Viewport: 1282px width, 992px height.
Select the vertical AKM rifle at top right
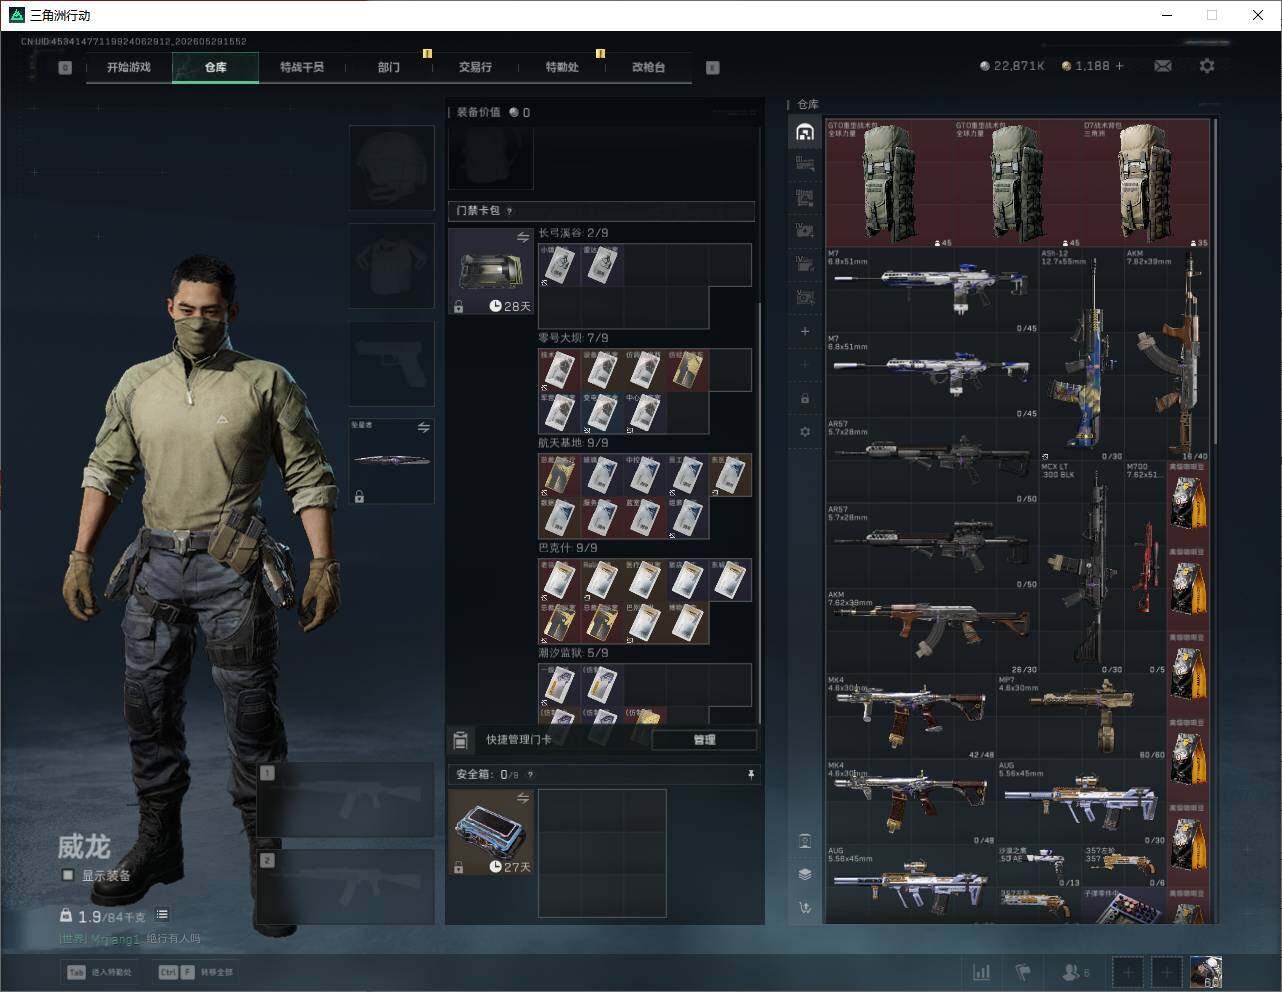pyautogui.click(x=1167, y=355)
